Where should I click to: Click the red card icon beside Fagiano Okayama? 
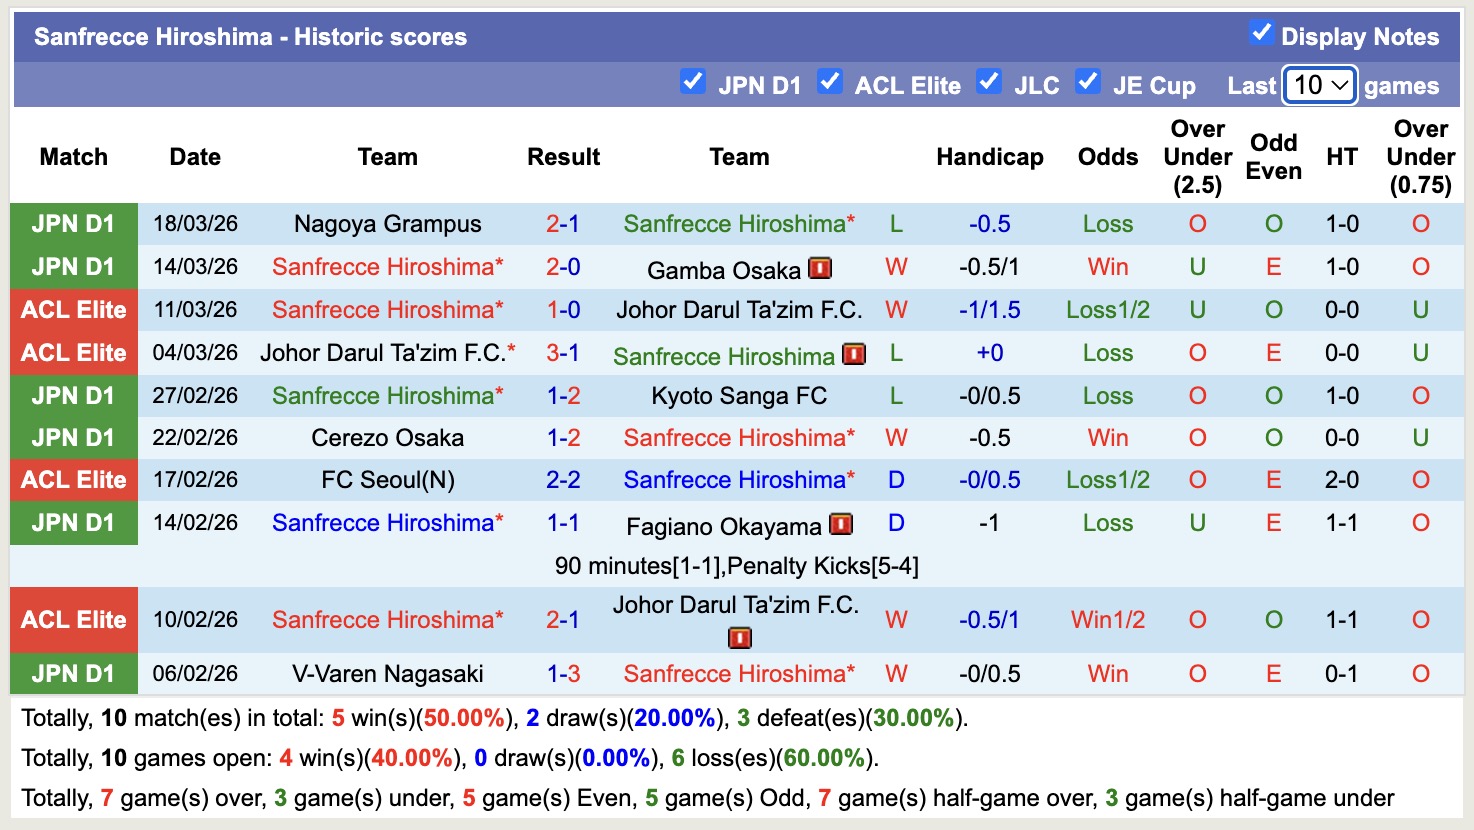click(x=842, y=523)
